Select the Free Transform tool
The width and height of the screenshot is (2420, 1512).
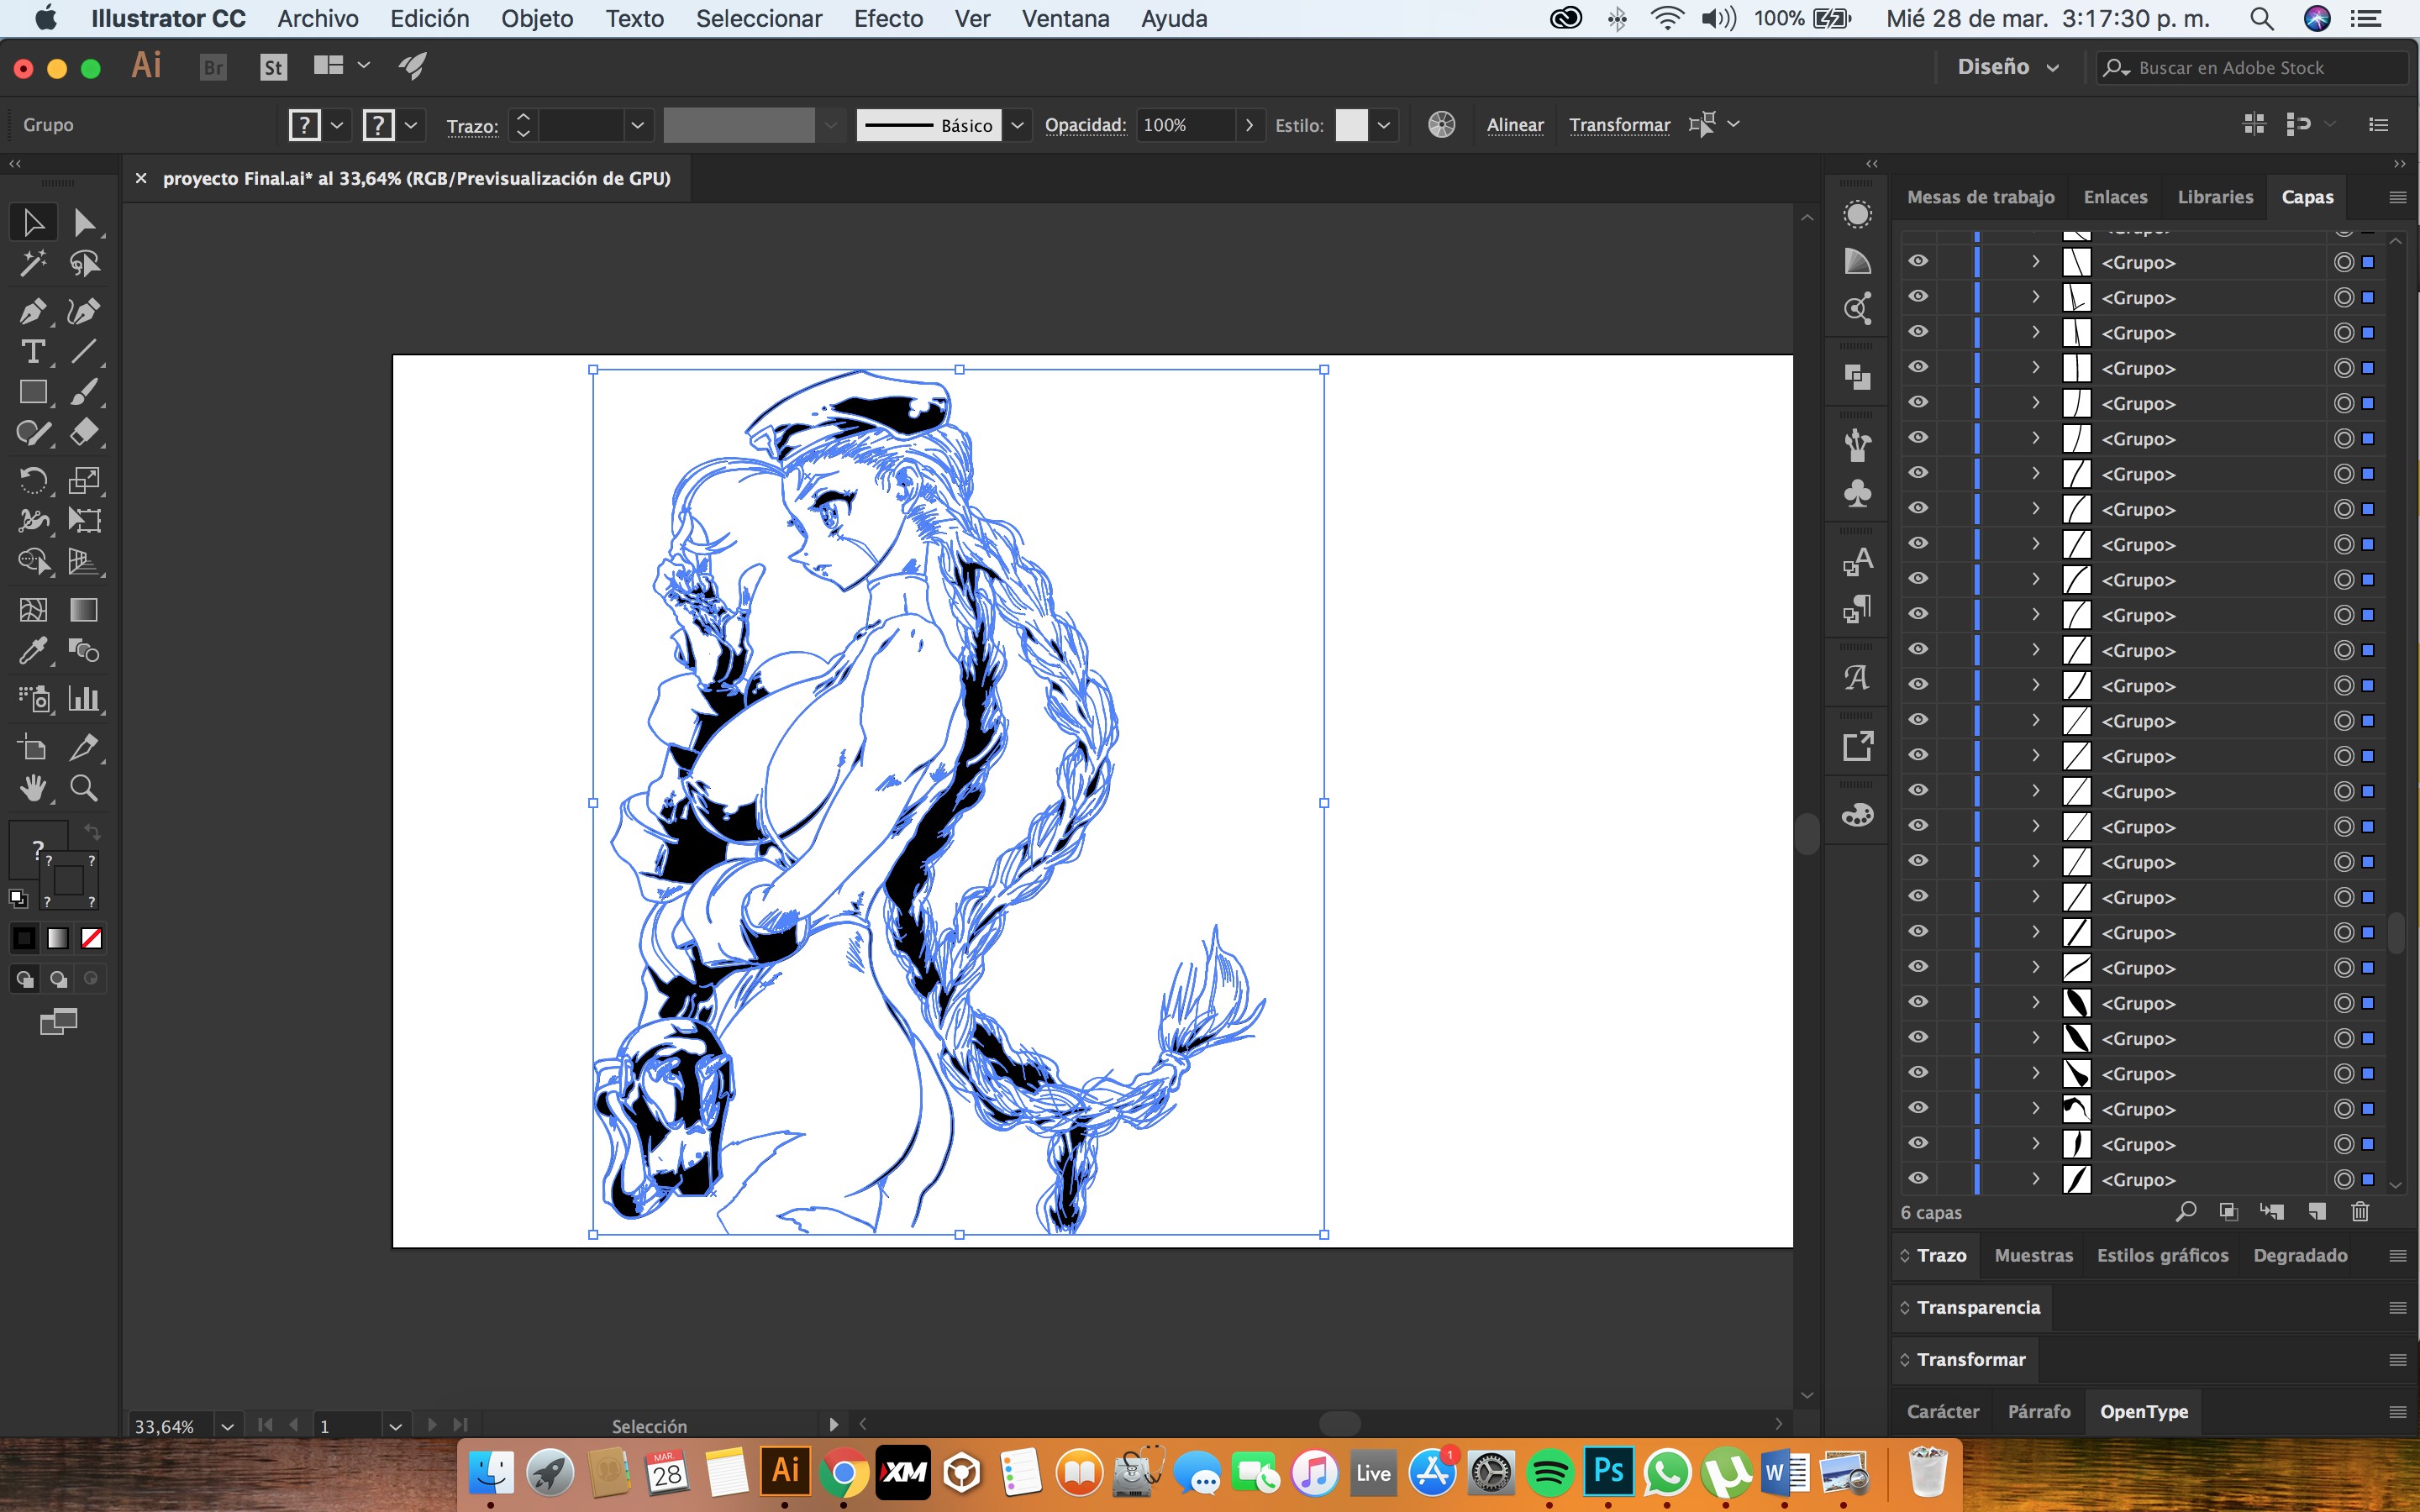coord(85,520)
